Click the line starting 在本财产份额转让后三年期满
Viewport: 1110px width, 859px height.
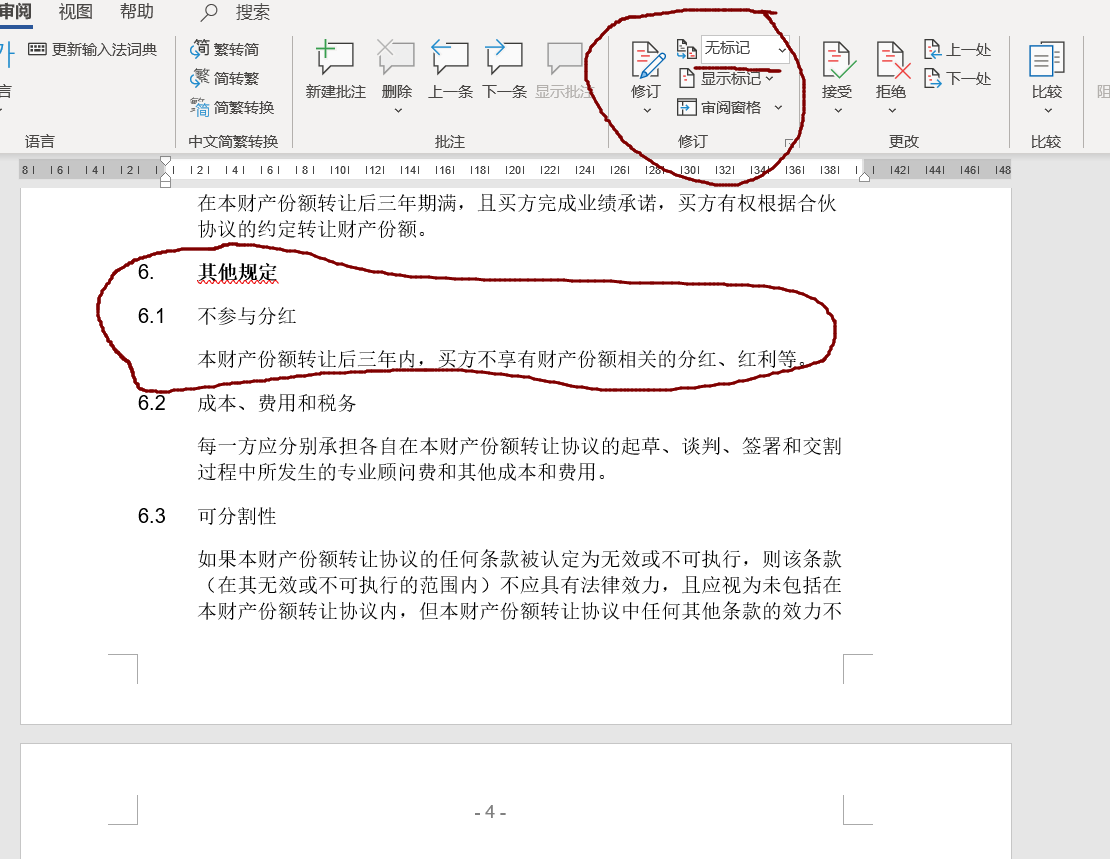coord(517,203)
